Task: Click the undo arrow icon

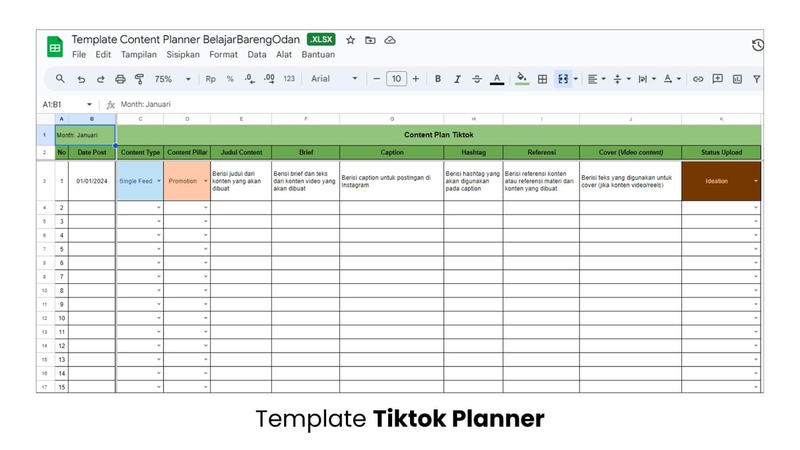Action: [81, 79]
